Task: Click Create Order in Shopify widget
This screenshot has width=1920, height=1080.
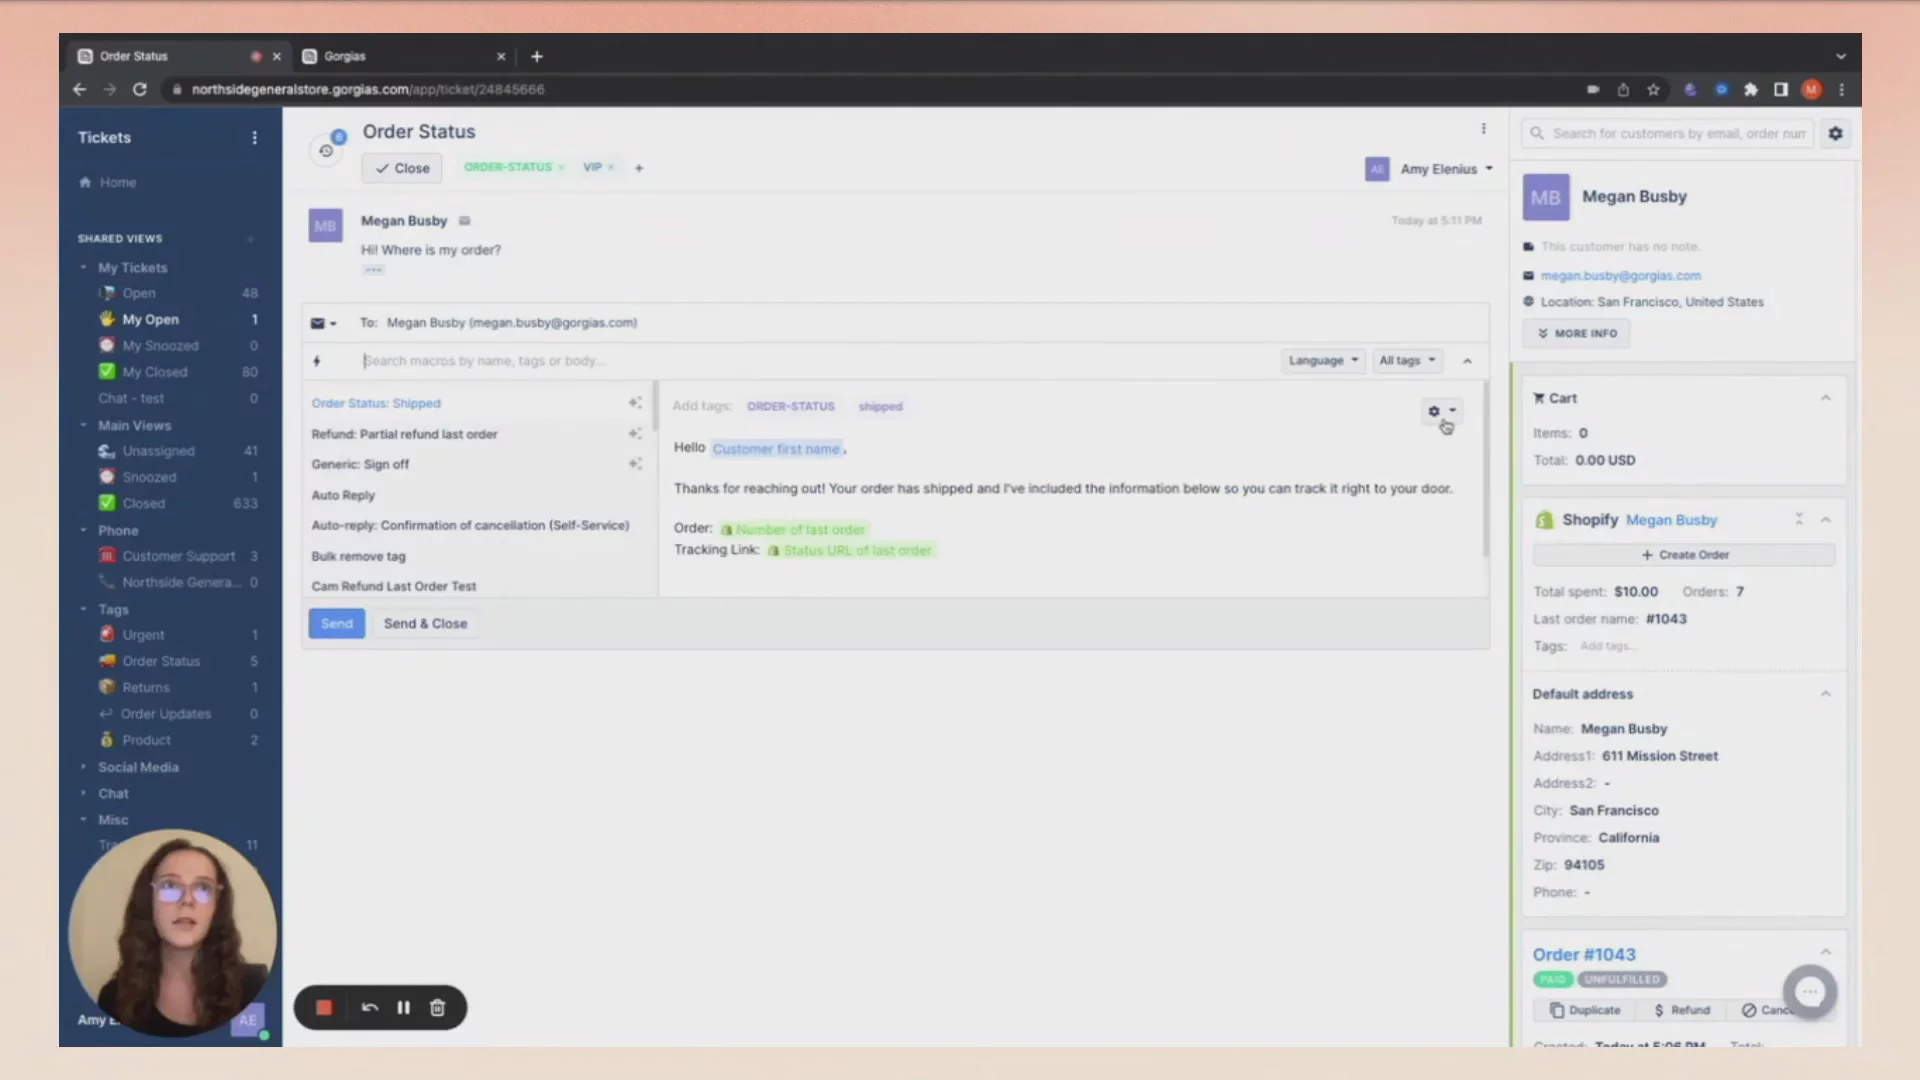Action: point(1684,555)
